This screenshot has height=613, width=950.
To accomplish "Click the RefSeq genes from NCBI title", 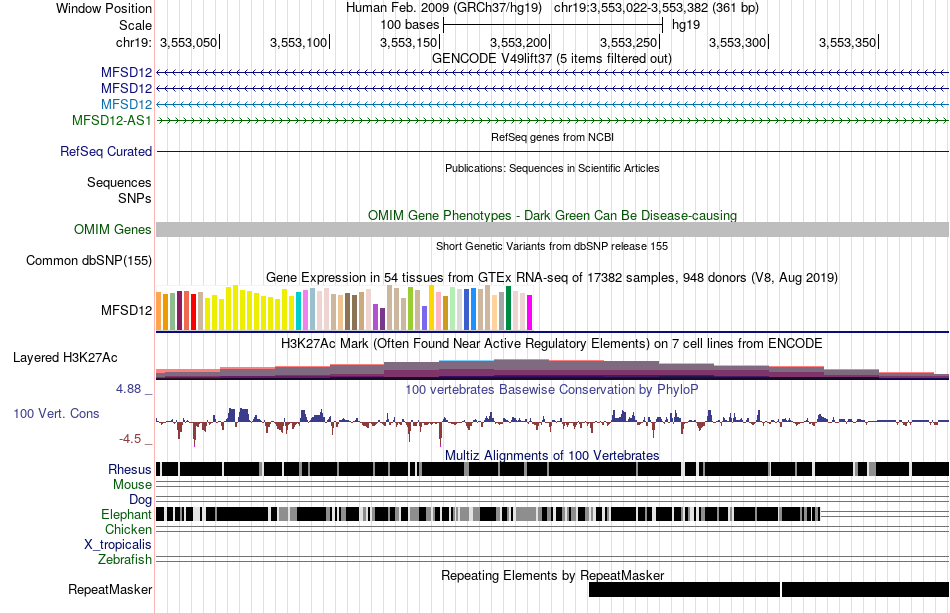I will pyautogui.click(x=552, y=138).
